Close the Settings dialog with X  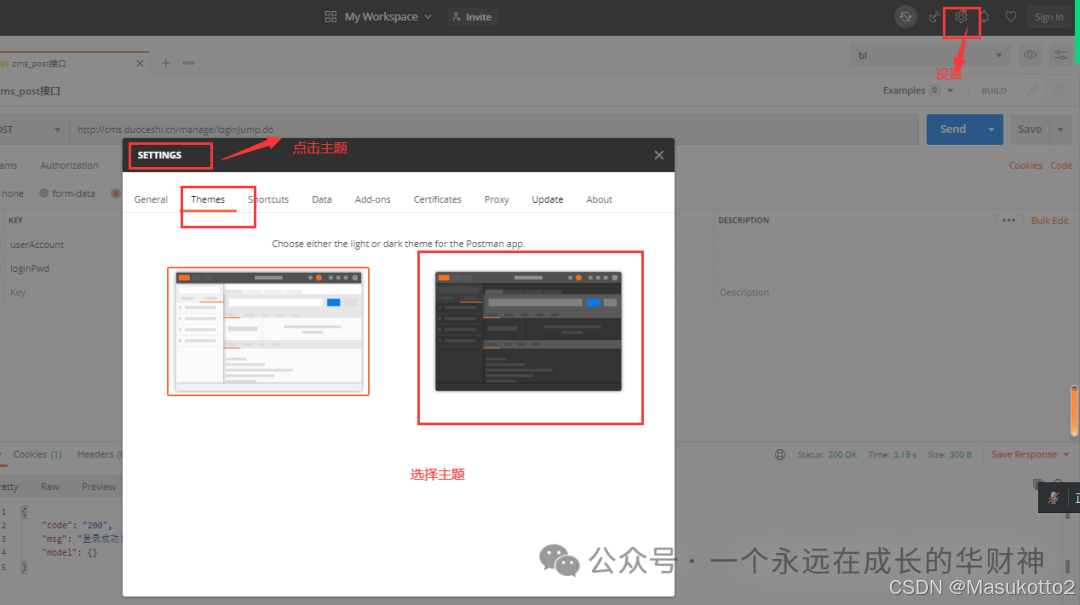coord(659,155)
